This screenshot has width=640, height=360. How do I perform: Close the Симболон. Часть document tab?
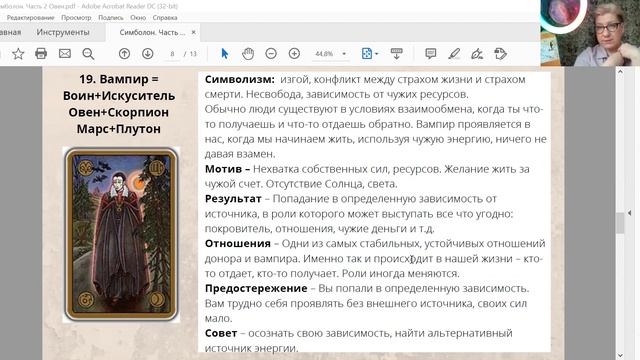click(x=193, y=32)
